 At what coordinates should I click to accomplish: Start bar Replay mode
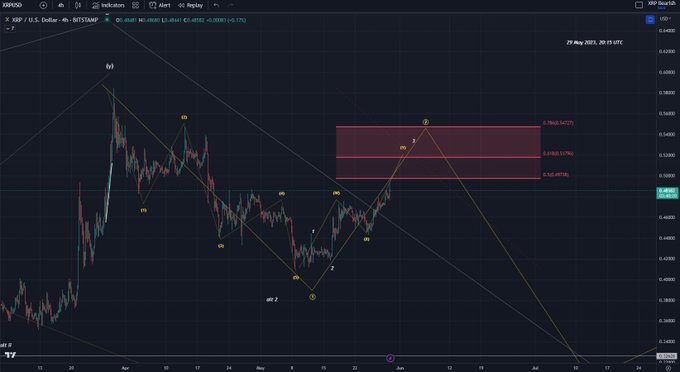pyautogui.click(x=190, y=5)
